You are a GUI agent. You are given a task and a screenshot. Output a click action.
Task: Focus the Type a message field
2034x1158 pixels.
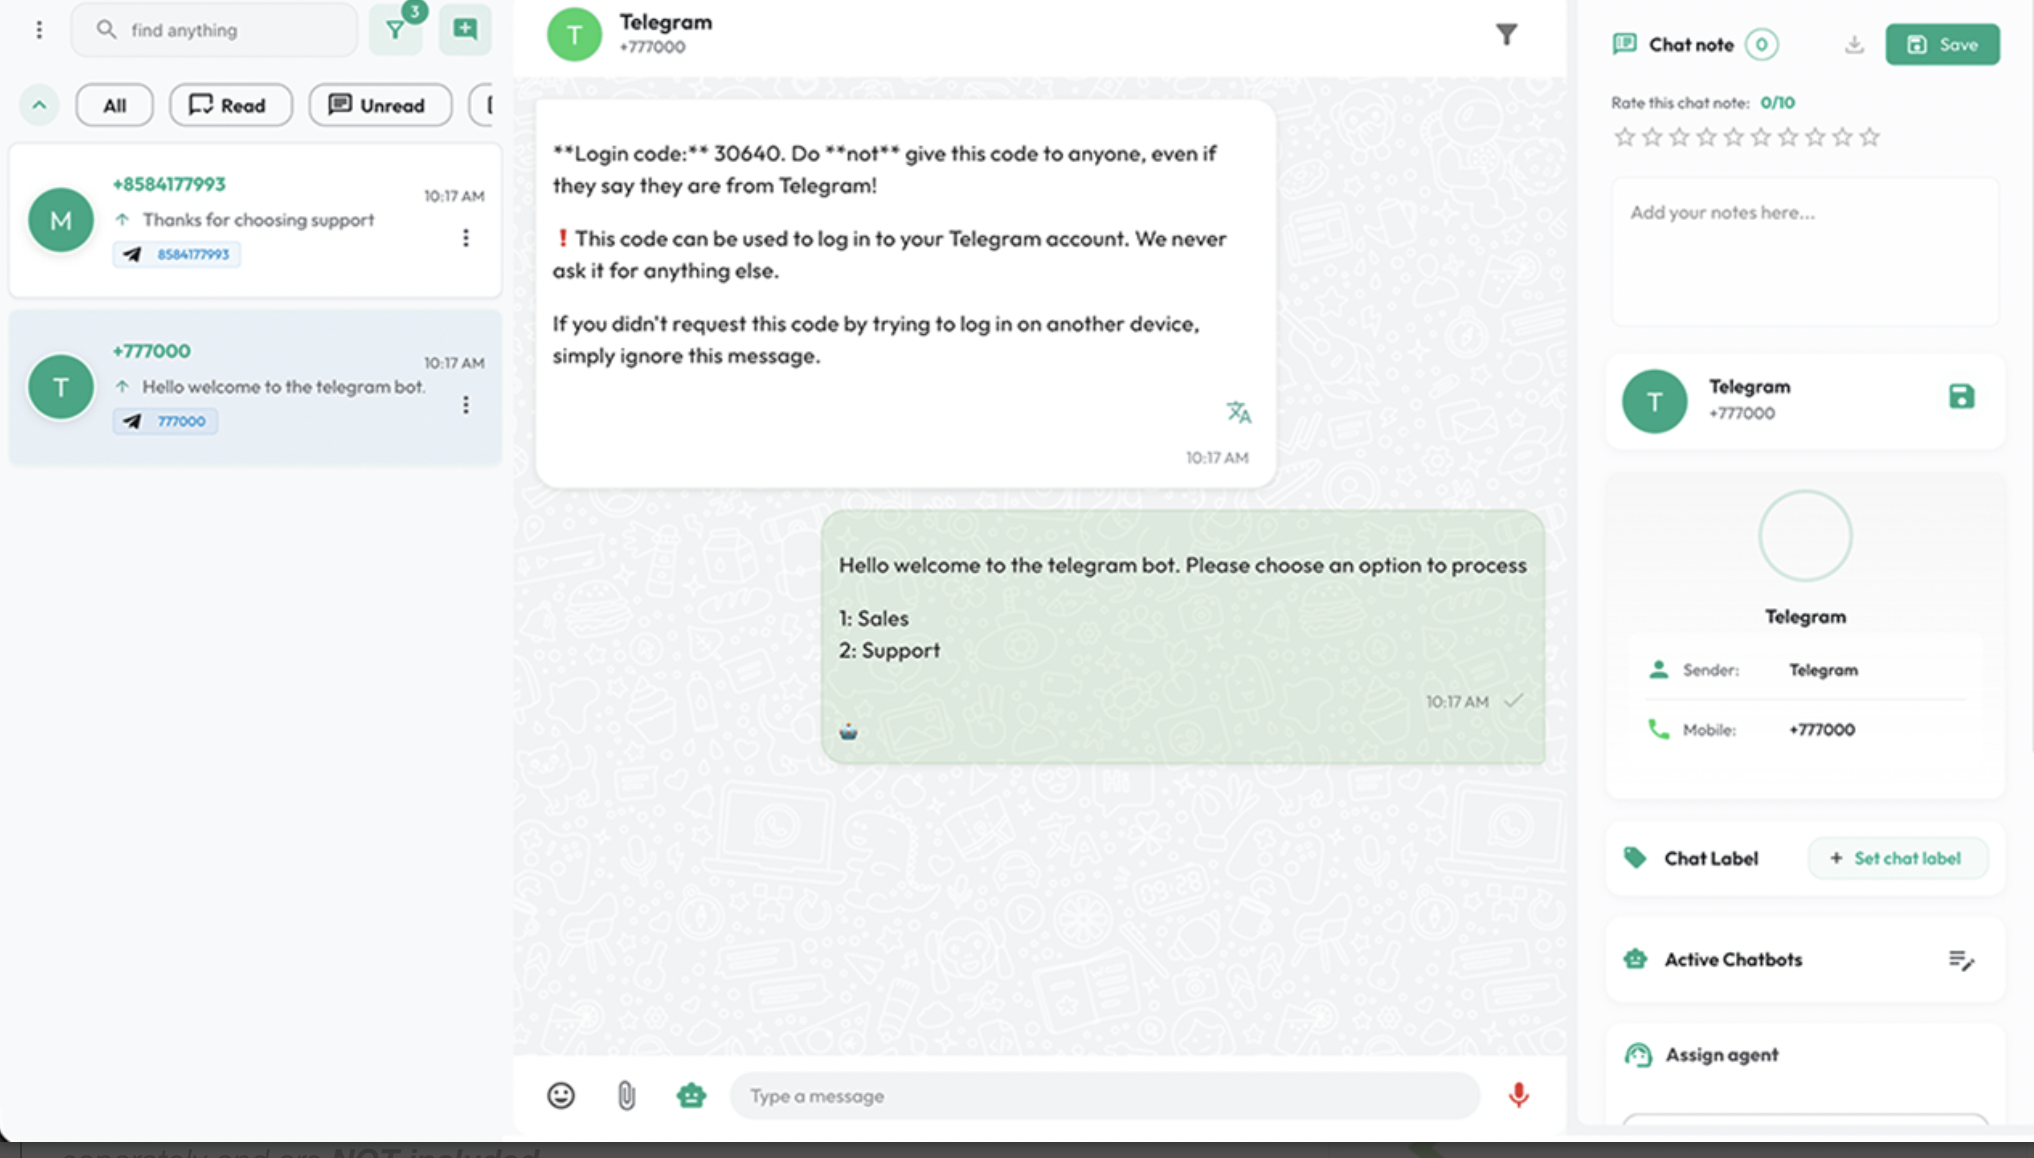[x=1105, y=1096]
